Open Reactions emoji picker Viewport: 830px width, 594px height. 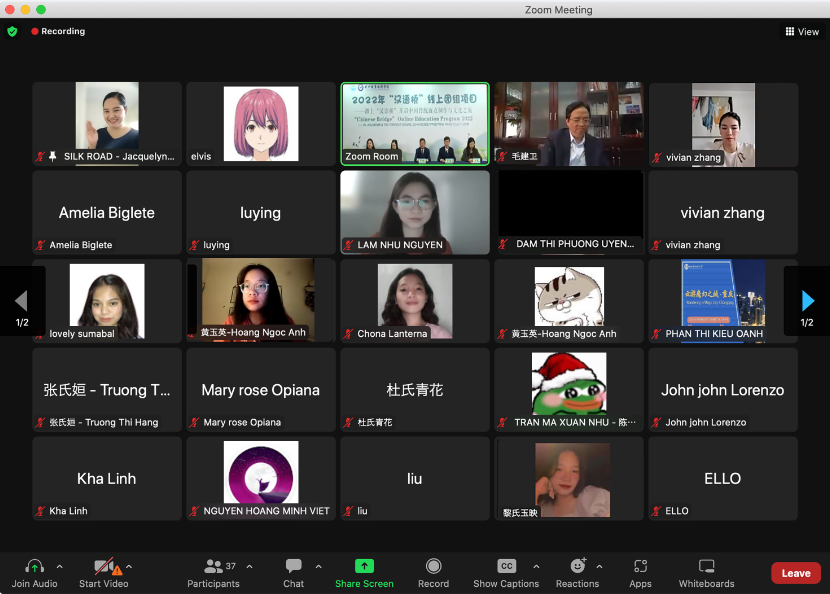tap(577, 567)
